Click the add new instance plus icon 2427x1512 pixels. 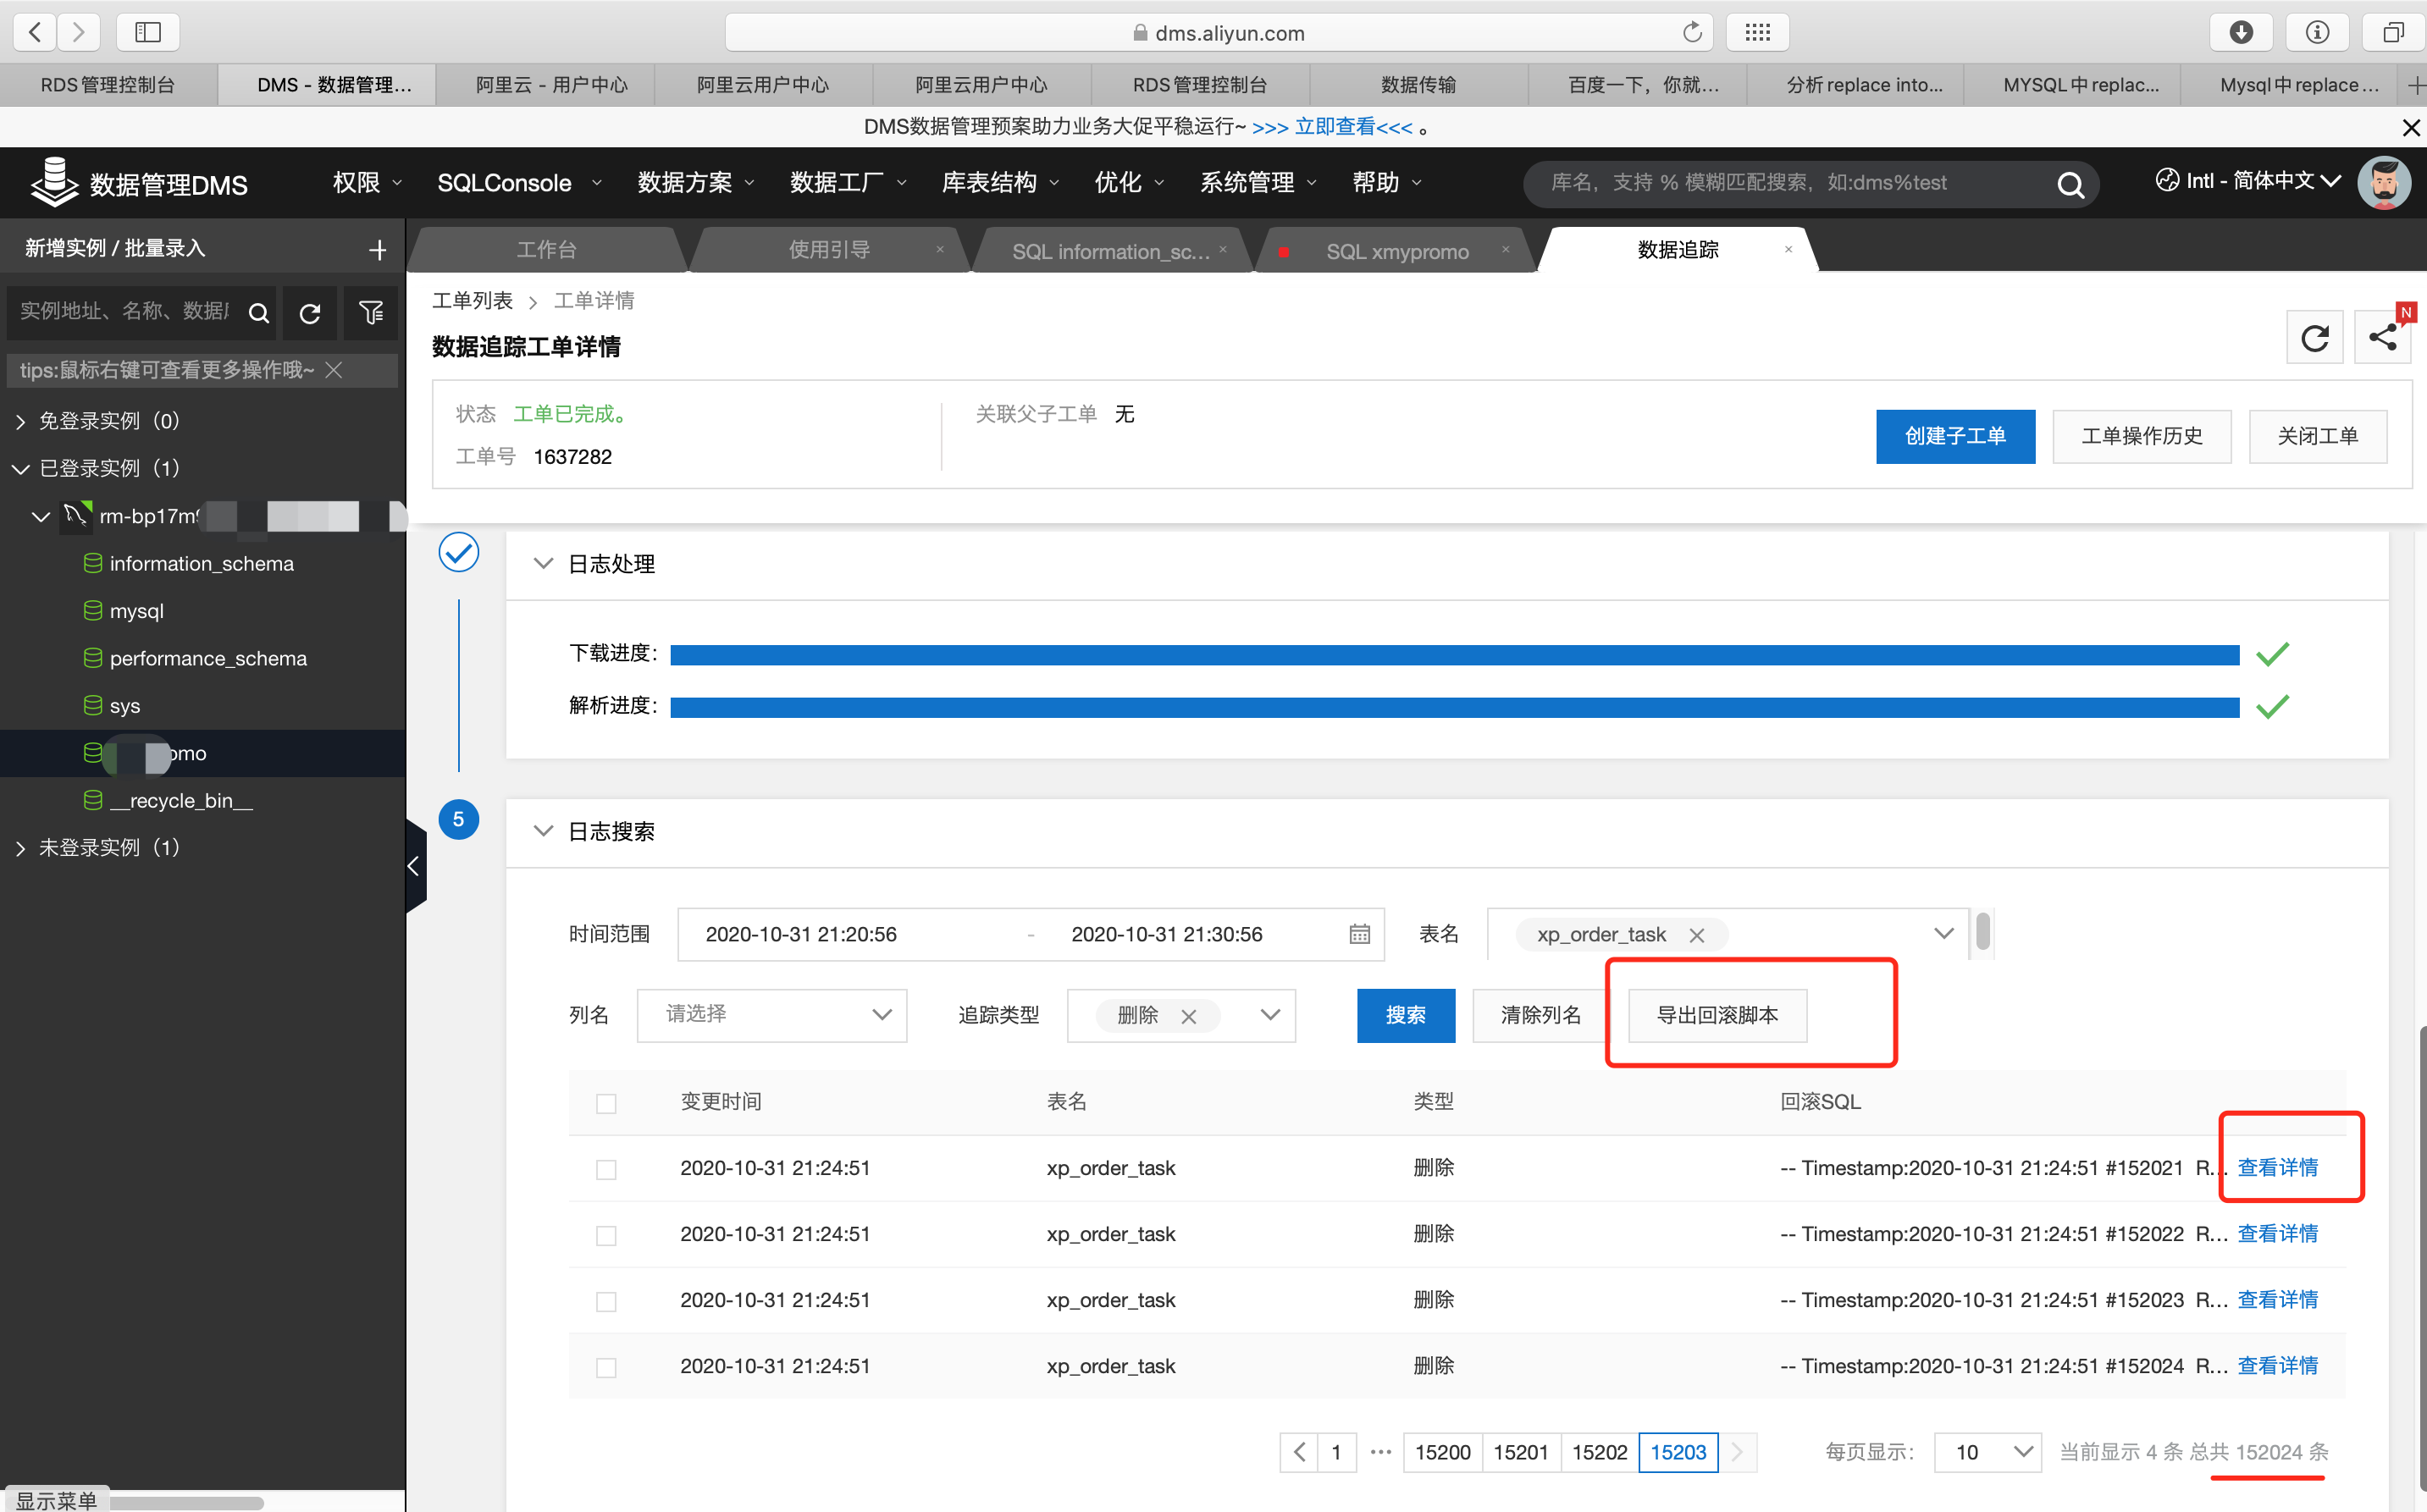377,249
